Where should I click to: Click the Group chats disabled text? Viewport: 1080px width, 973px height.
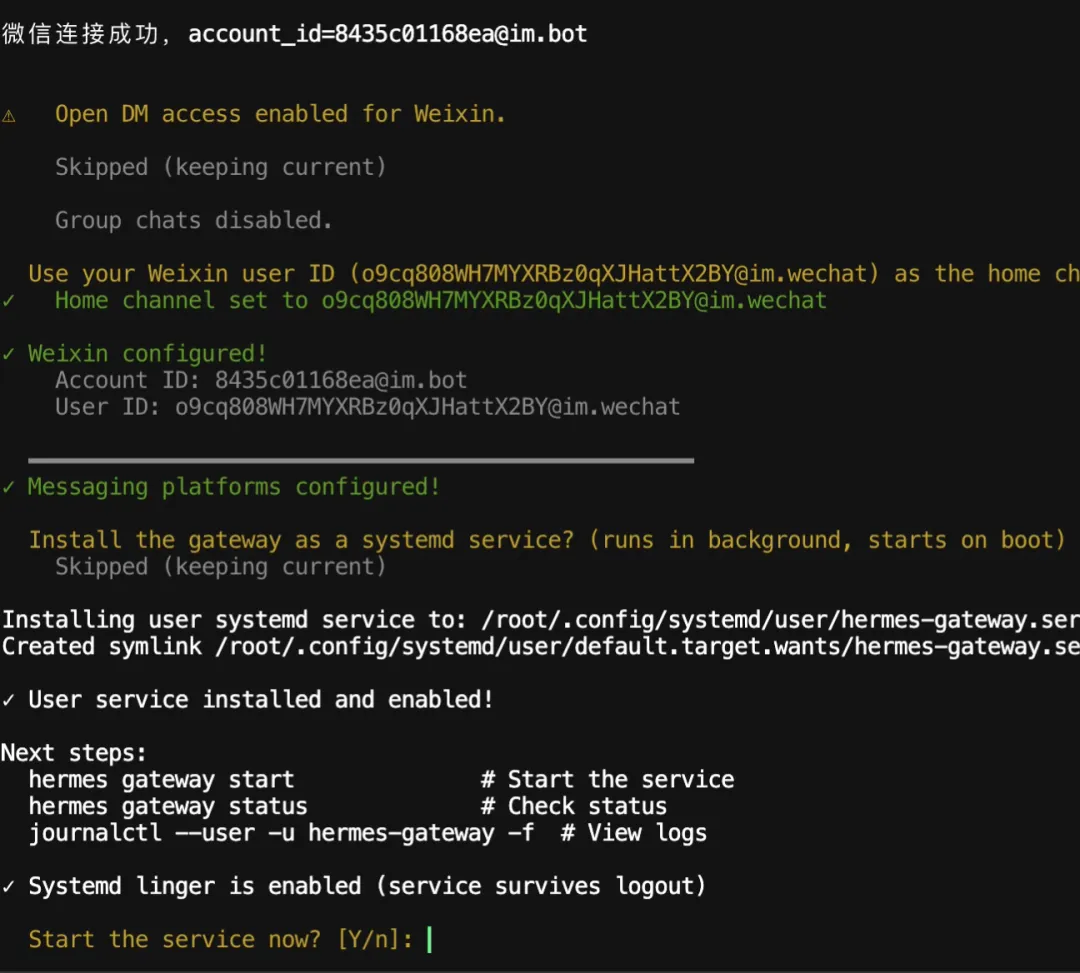coord(193,221)
